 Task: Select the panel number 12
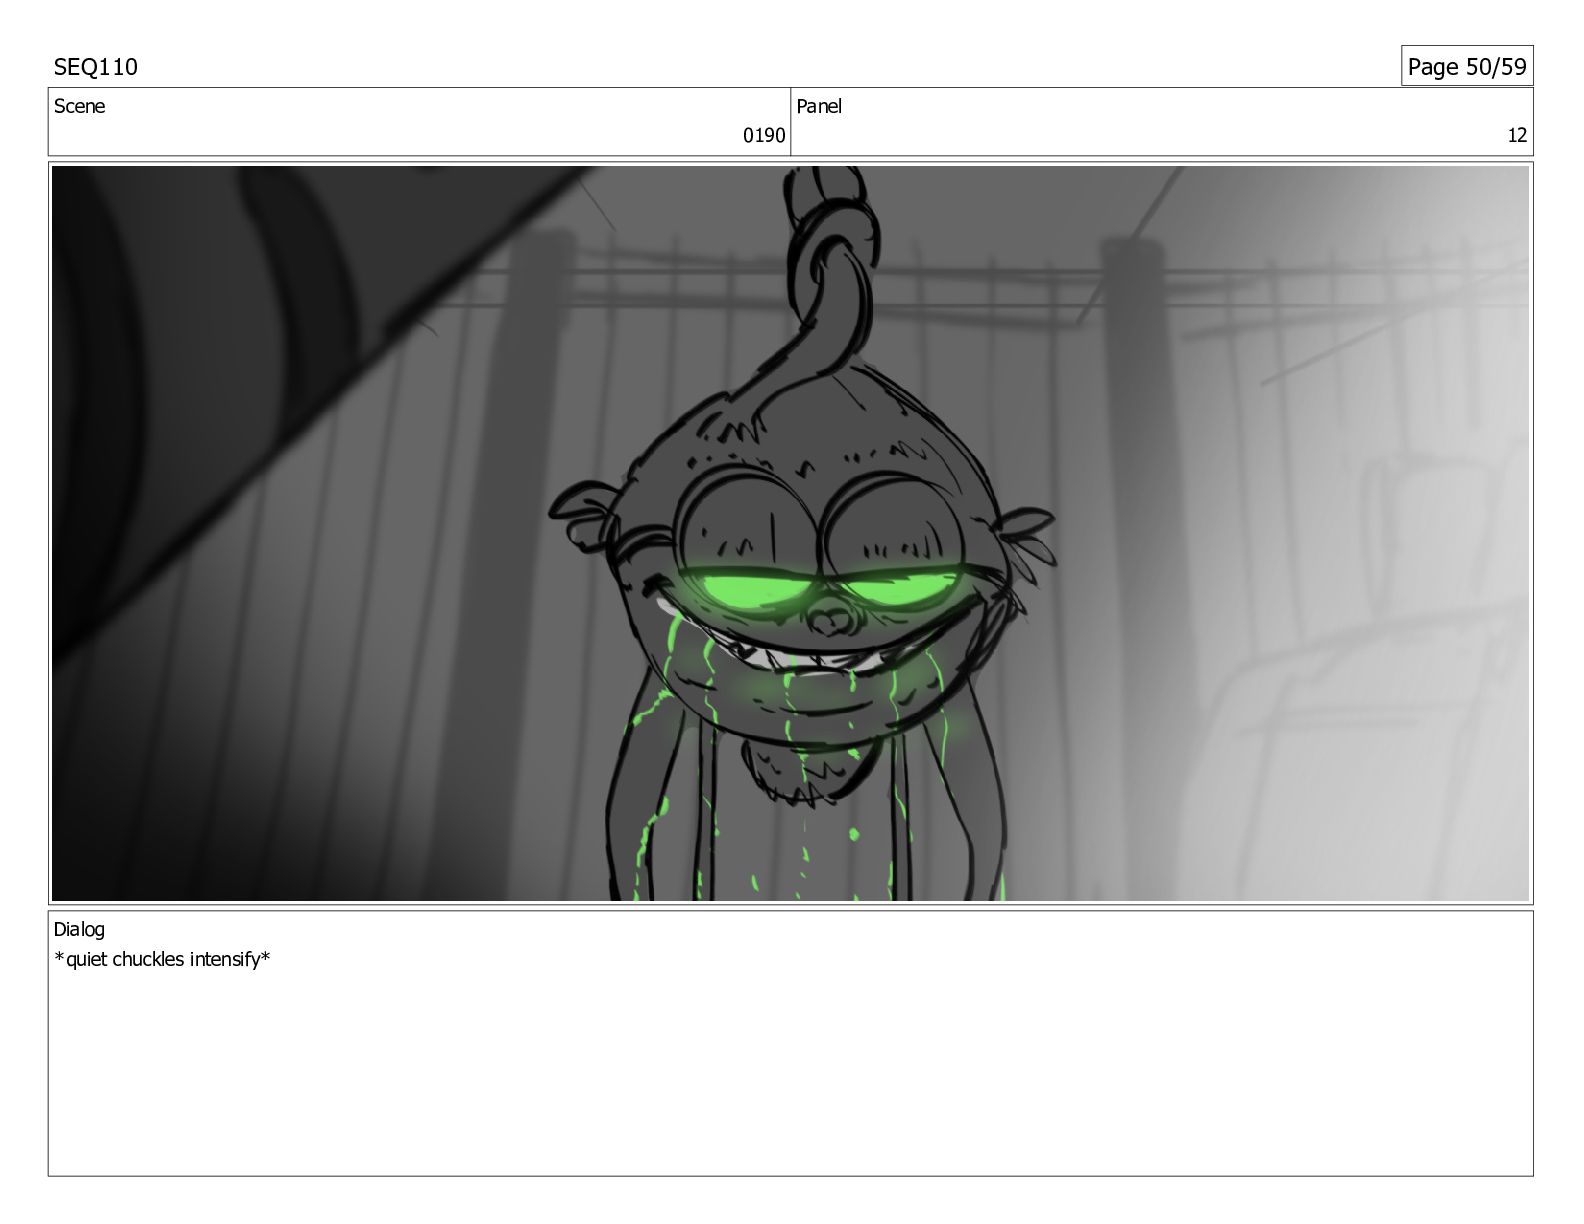click(x=1517, y=136)
